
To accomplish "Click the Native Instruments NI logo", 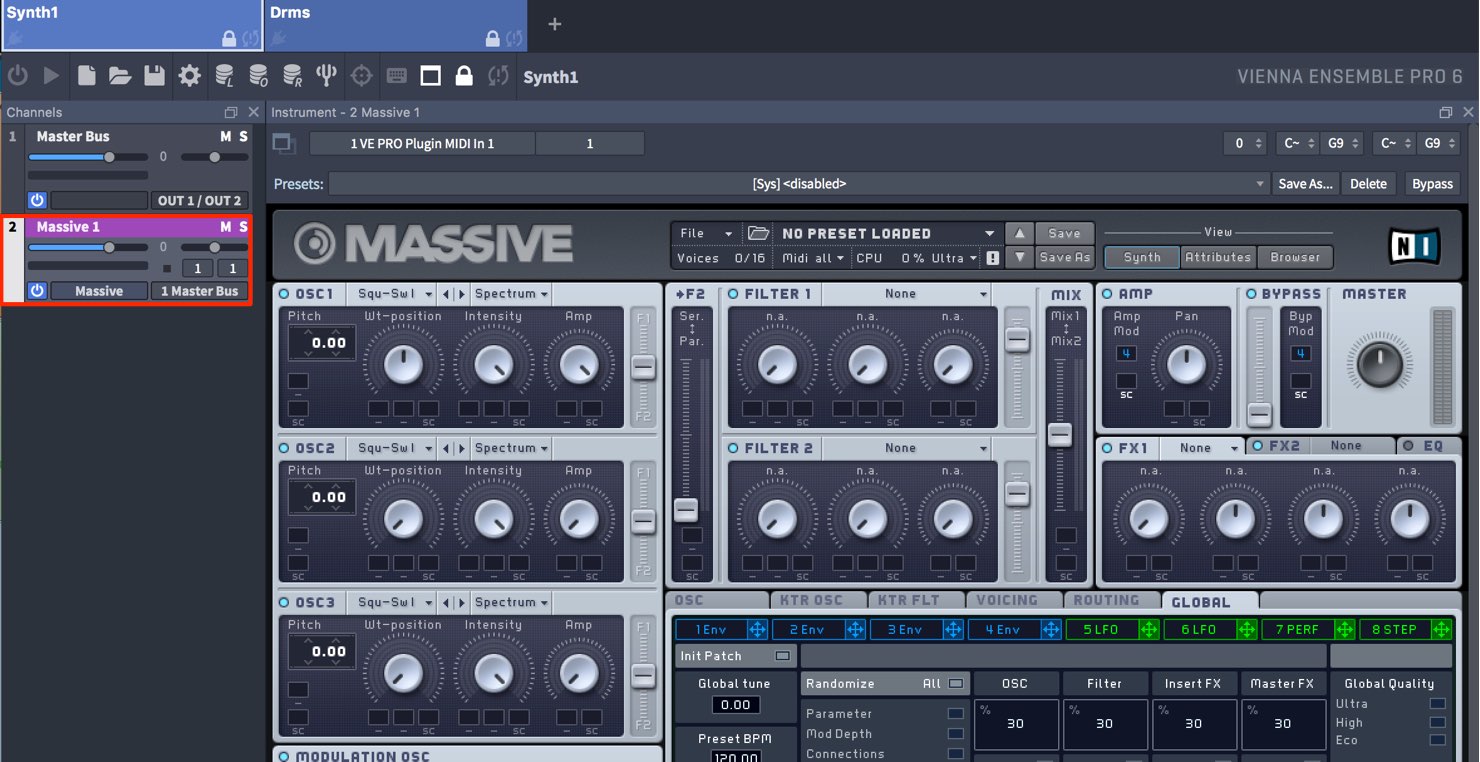I will (x=1415, y=245).
